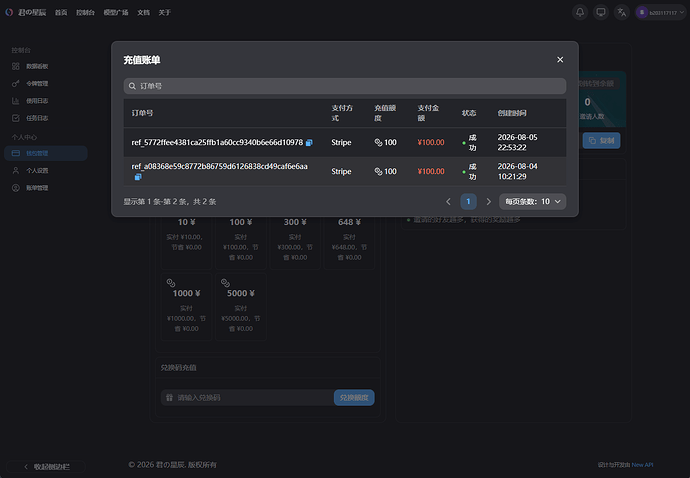
Task: Open 文档 in the top navigation
Action: 143,13
